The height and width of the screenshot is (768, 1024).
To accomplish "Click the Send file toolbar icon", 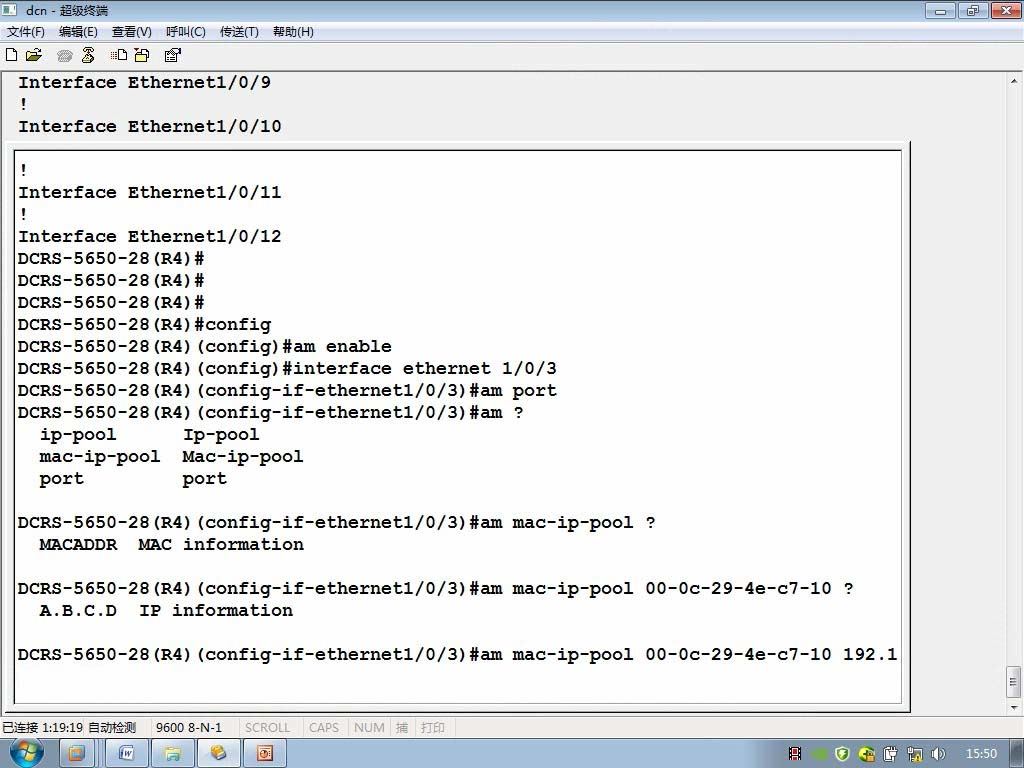I will point(119,56).
